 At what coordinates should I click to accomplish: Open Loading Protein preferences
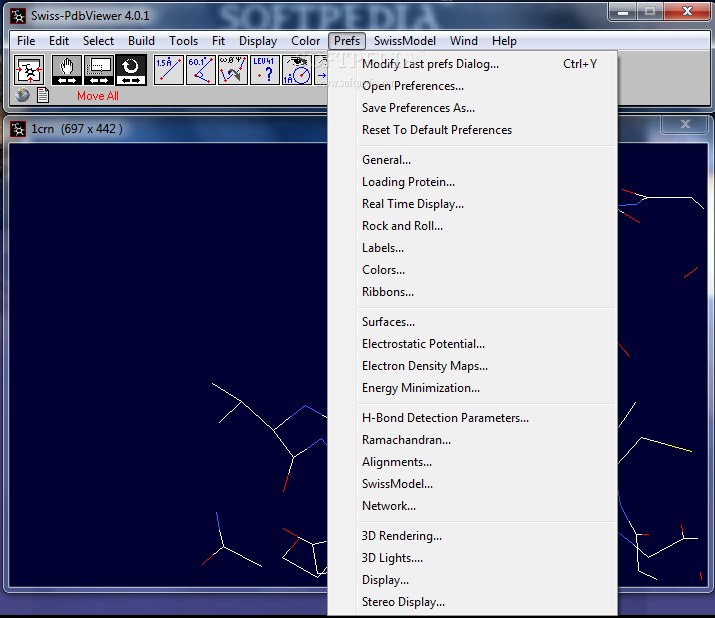[x=472, y=182]
